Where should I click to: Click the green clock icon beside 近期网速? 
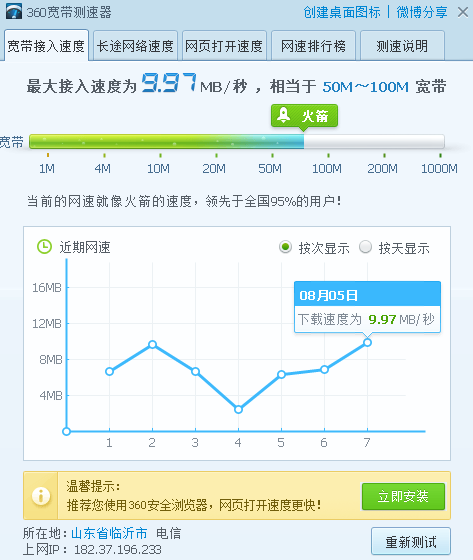(44, 247)
